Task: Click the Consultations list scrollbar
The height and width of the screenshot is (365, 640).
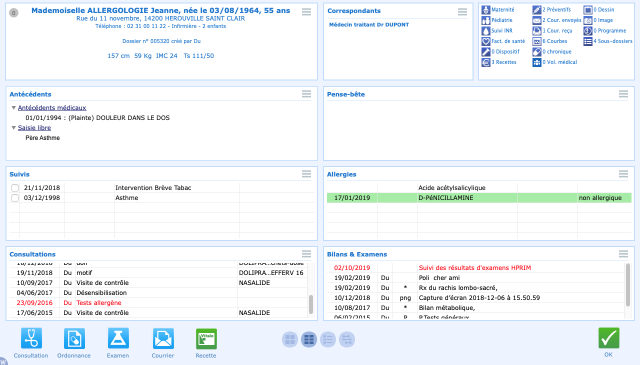Action: [311, 304]
